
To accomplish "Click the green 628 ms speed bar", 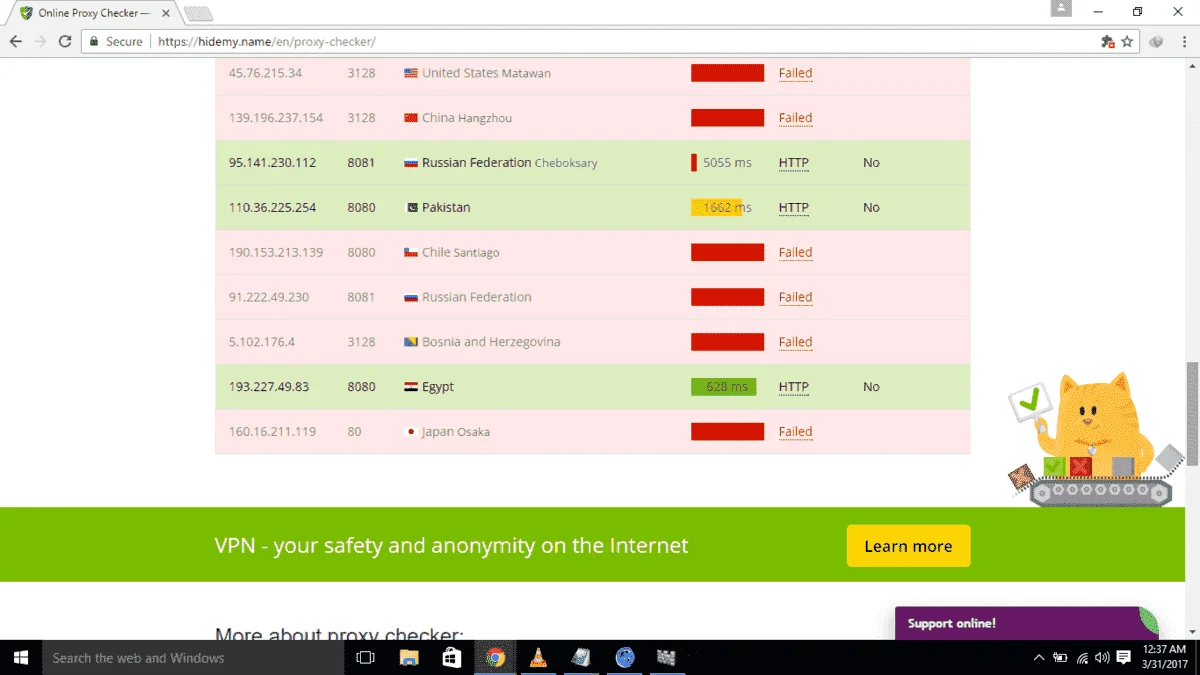I will click(723, 387).
